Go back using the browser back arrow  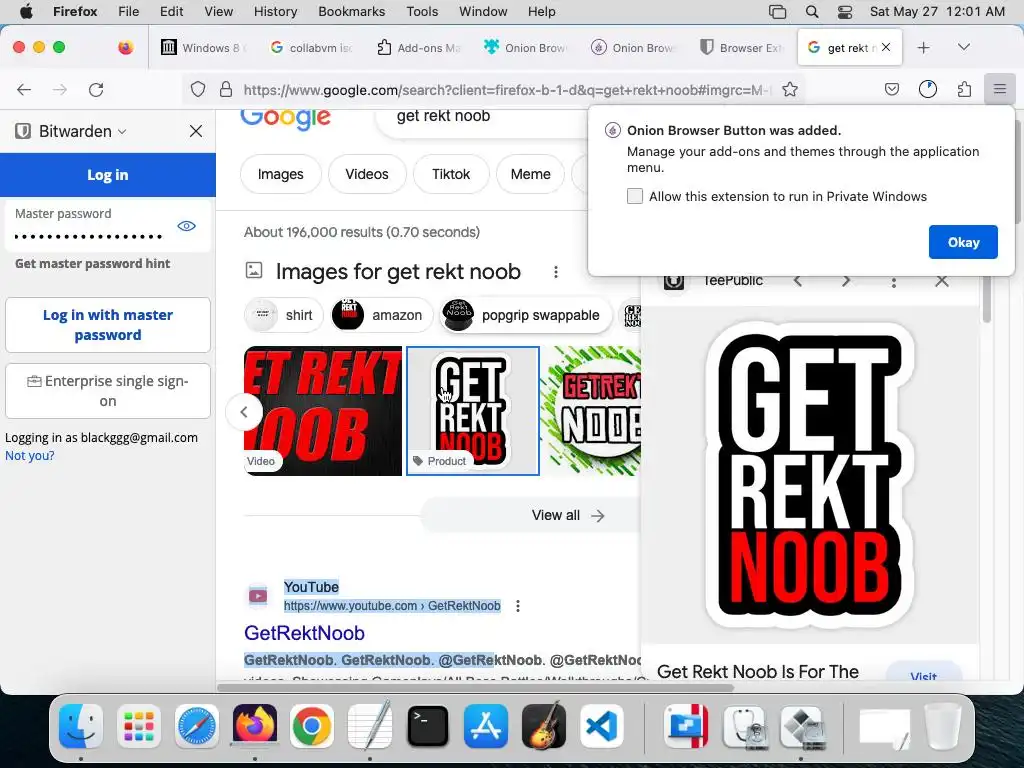[24, 89]
